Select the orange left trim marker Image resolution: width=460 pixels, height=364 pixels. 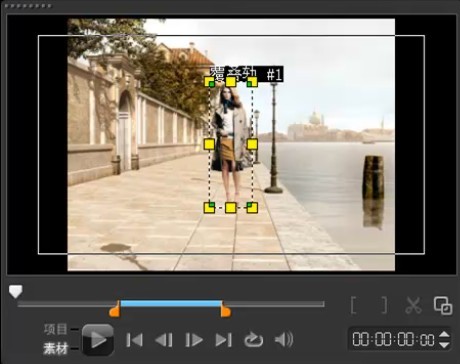[115, 310]
